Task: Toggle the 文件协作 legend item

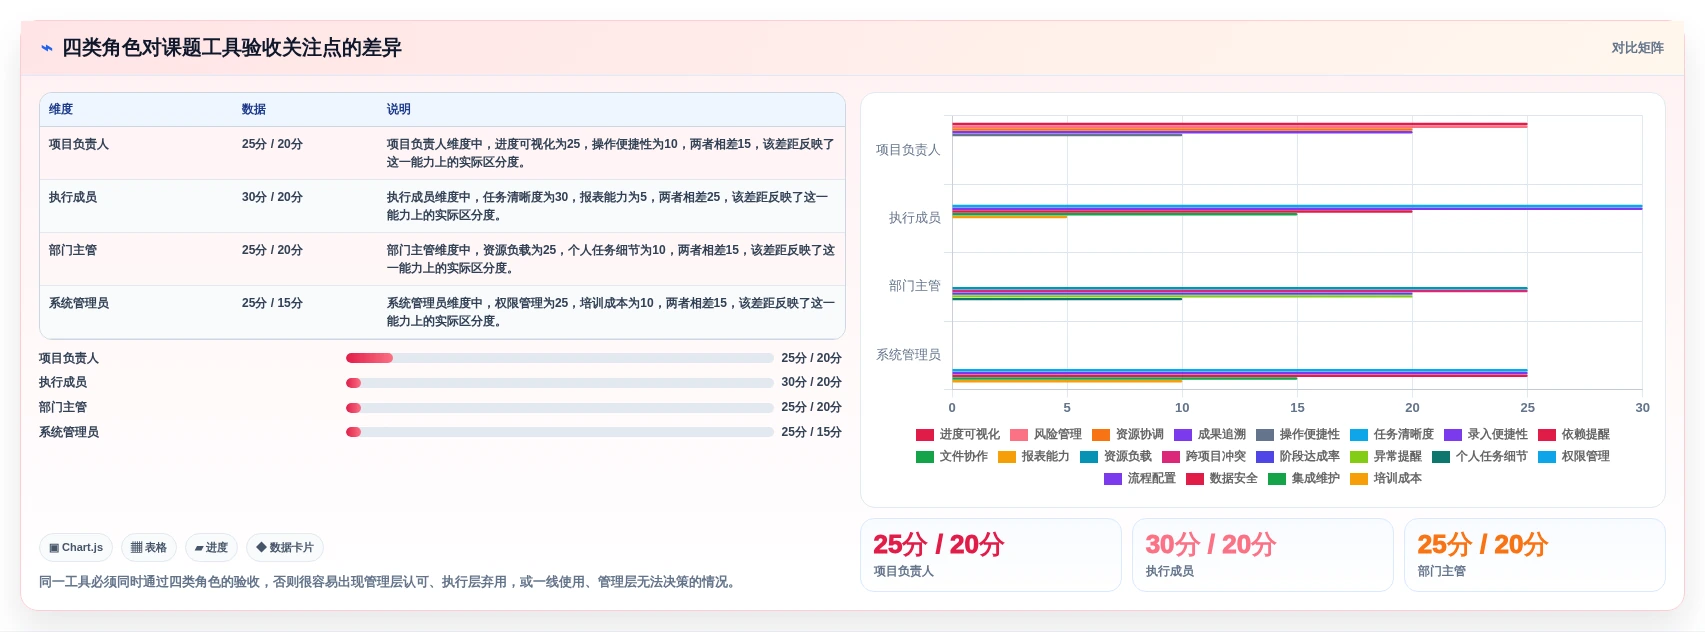Action: point(952,456)
